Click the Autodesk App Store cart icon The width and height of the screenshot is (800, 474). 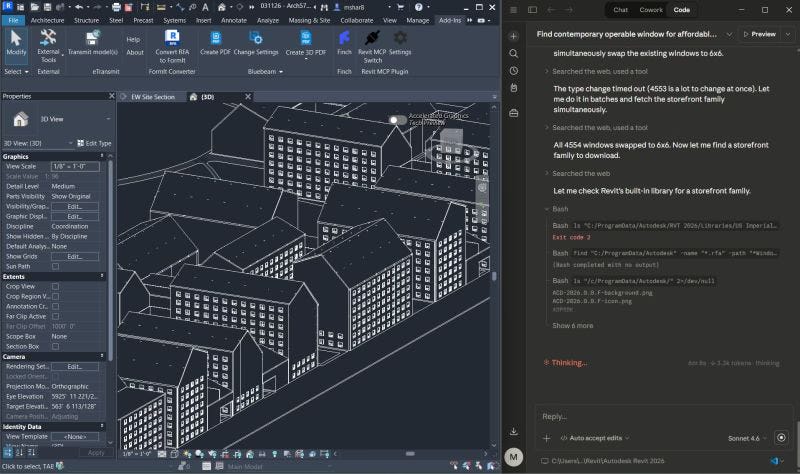click(400, 7)
